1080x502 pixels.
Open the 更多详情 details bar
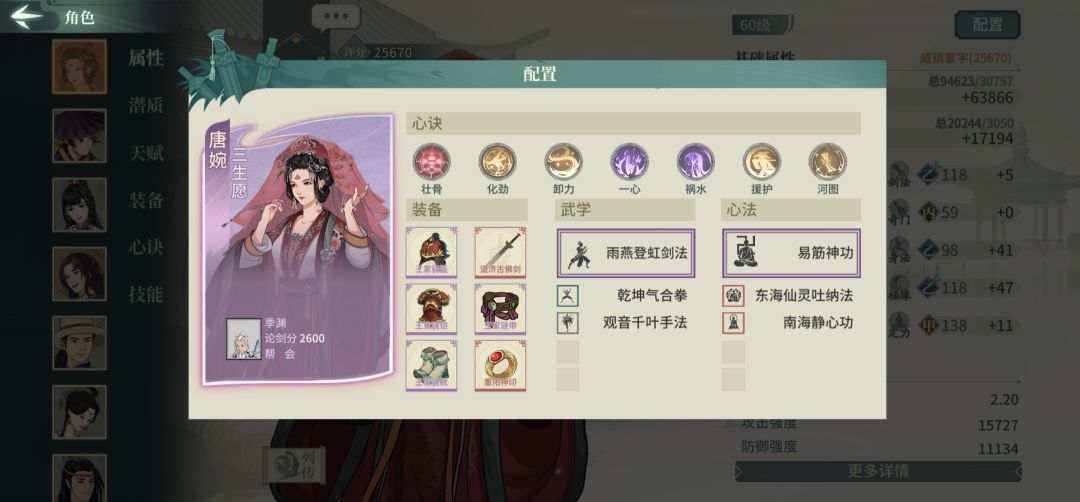878,472
